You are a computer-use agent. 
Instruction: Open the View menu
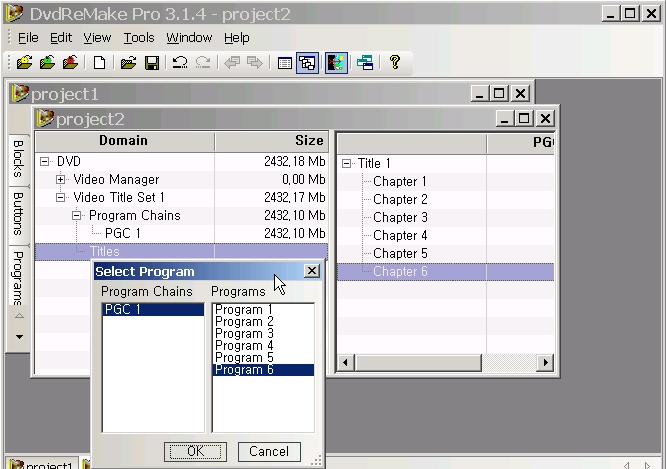pos(97,38)
